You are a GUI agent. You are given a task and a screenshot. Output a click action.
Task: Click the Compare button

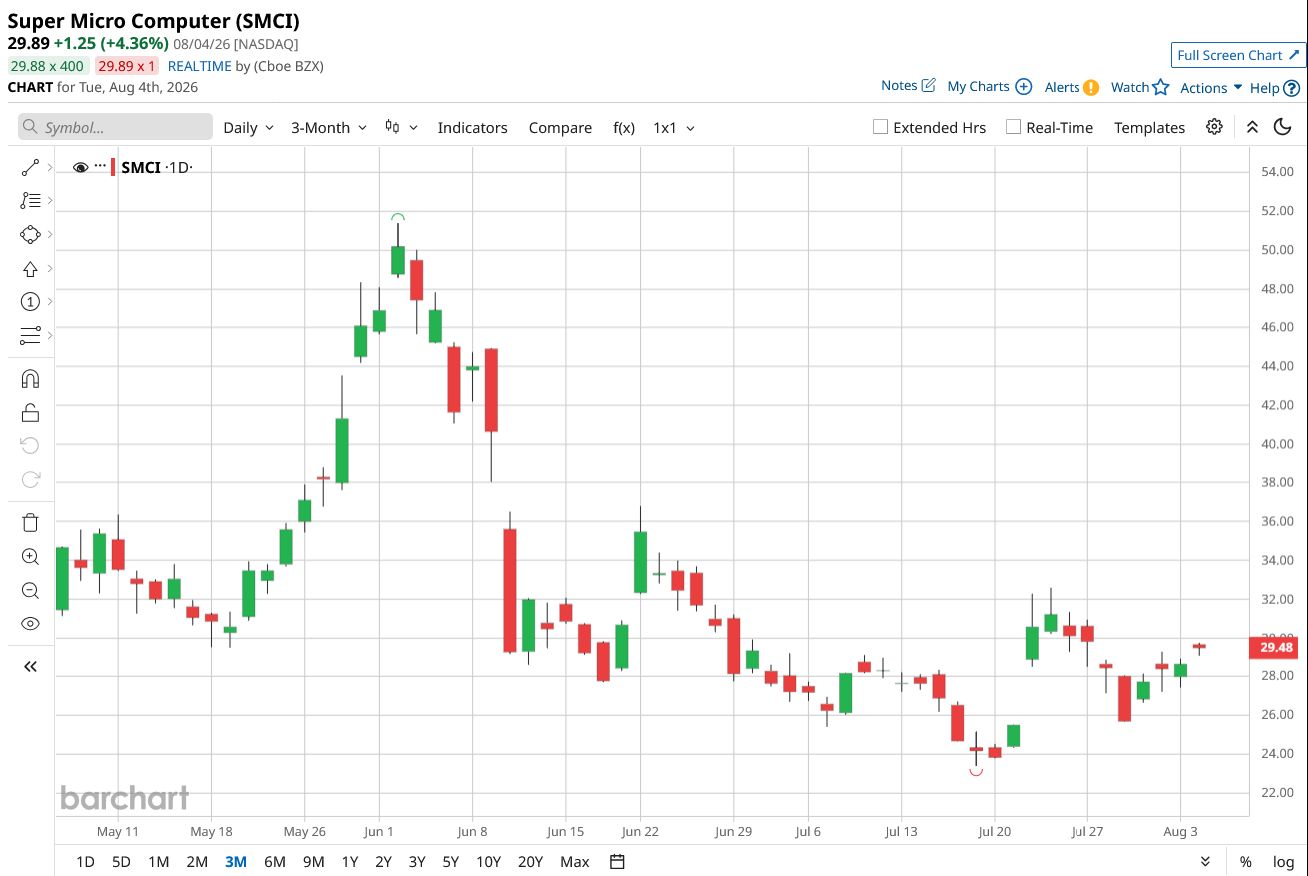click(x=560, y=128)
